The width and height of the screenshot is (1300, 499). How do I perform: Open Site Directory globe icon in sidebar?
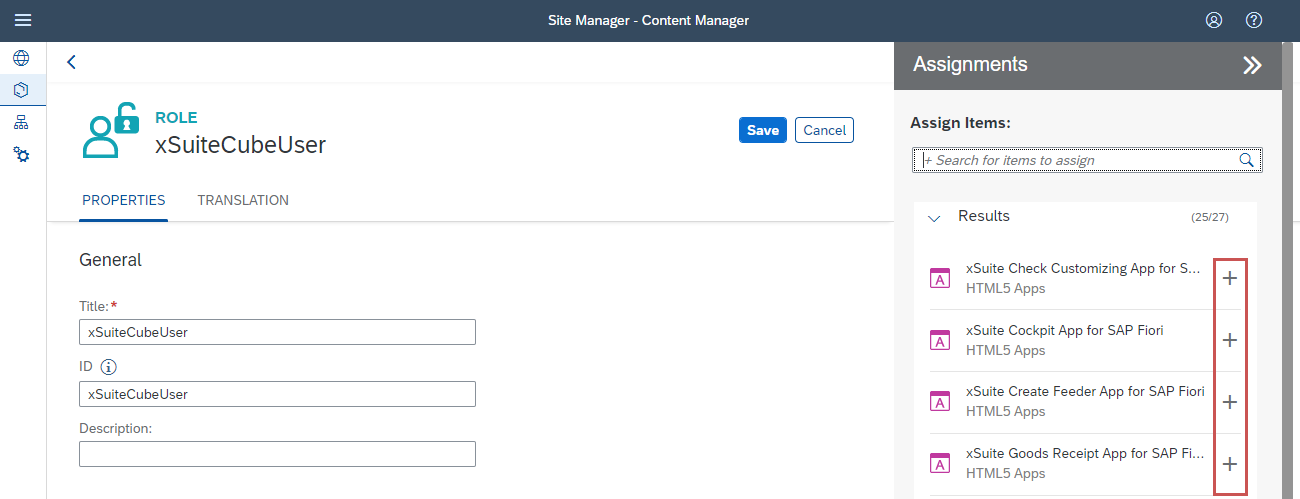coord(21,58)
